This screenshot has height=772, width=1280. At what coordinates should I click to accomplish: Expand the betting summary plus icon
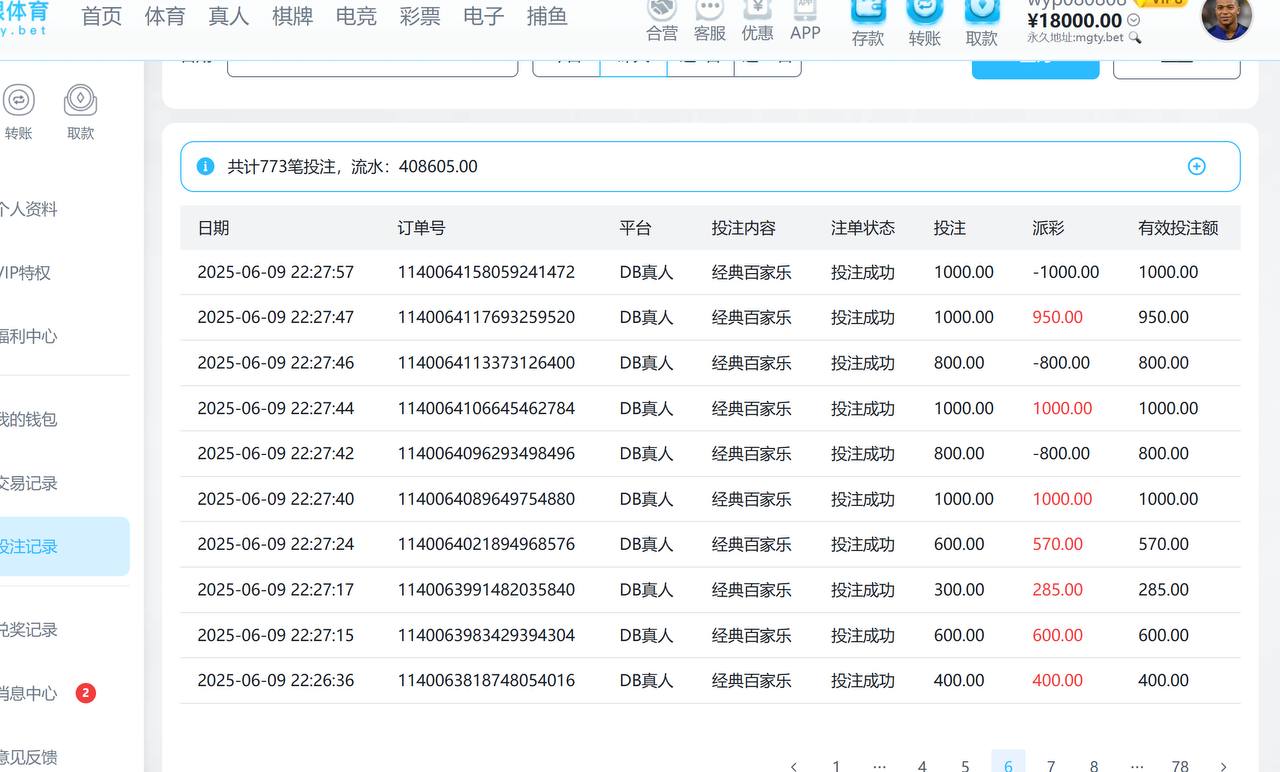1196,166
